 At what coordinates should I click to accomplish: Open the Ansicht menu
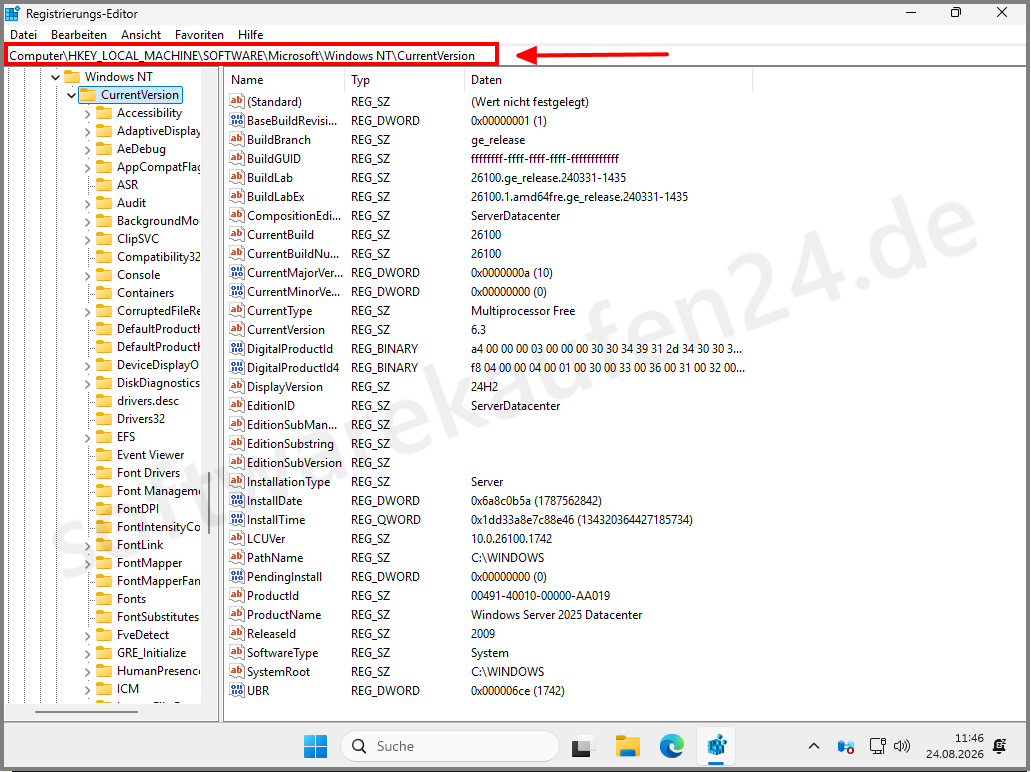pyautogui.click(x=141, y=35)
